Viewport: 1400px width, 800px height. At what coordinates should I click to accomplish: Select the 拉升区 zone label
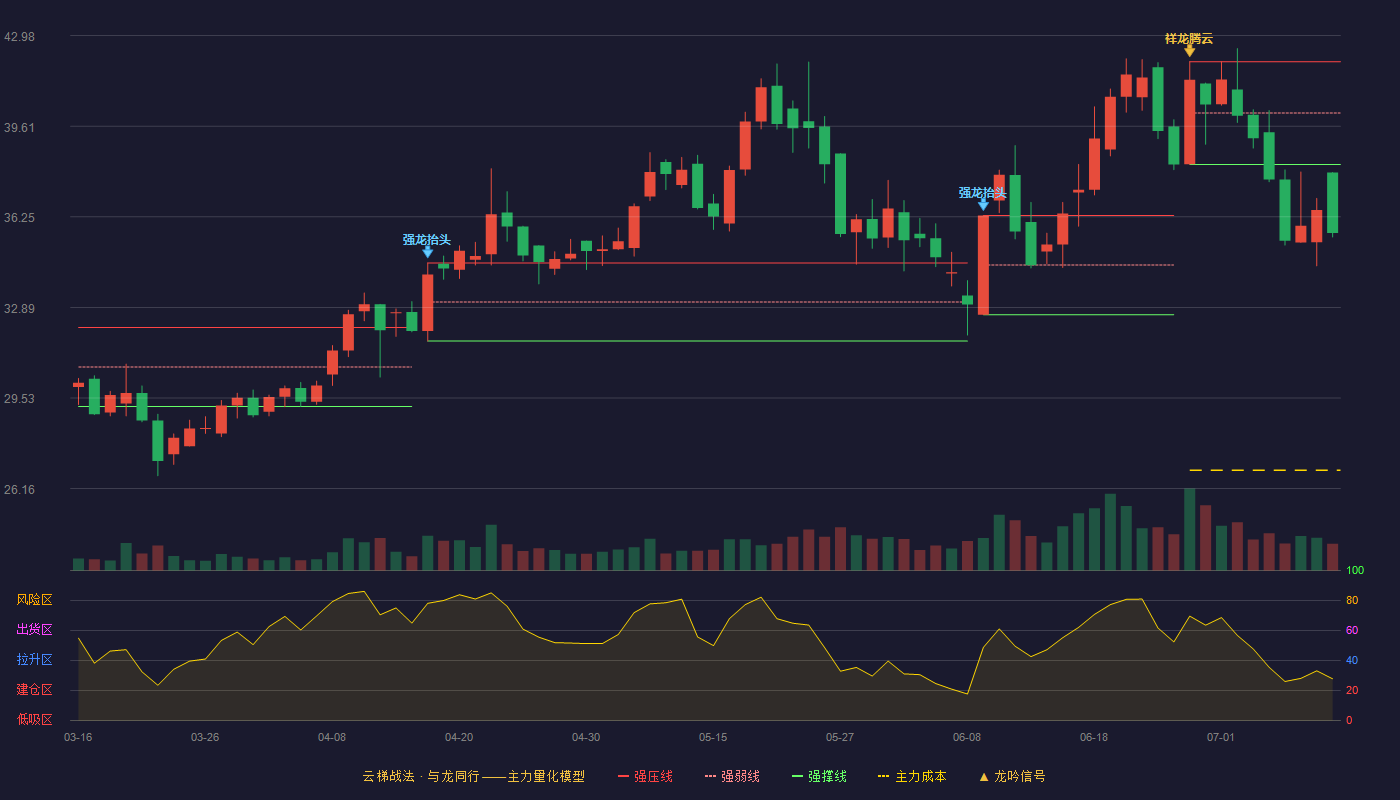(35, 660)
